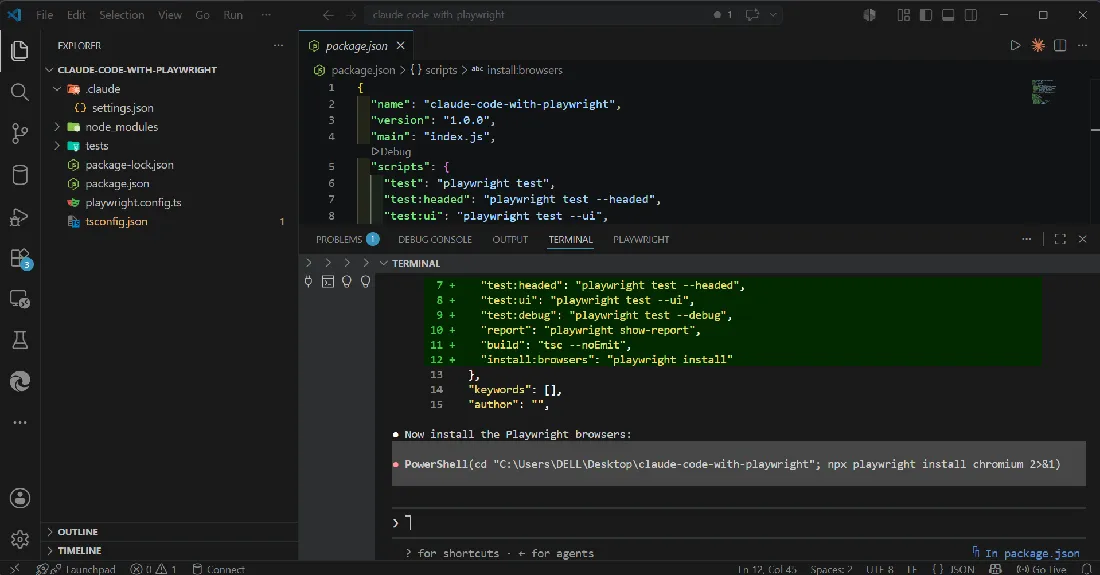Switch to the OUTPUT panel tab

[510, 239]
